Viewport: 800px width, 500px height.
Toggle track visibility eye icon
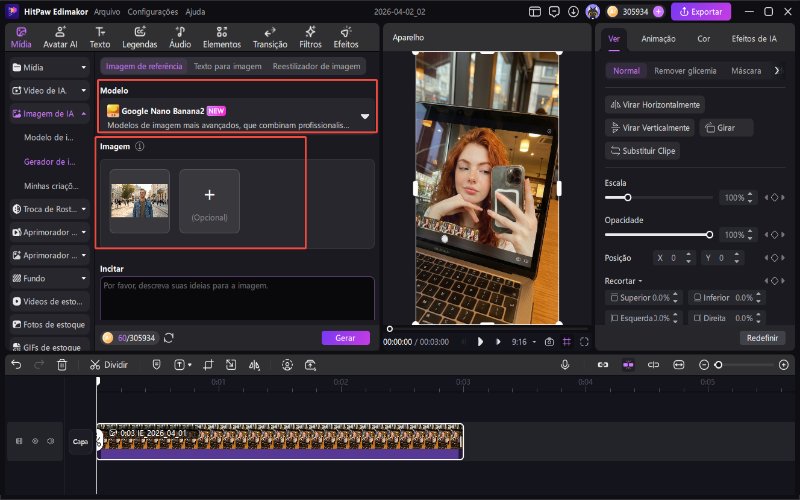point(35,440)
